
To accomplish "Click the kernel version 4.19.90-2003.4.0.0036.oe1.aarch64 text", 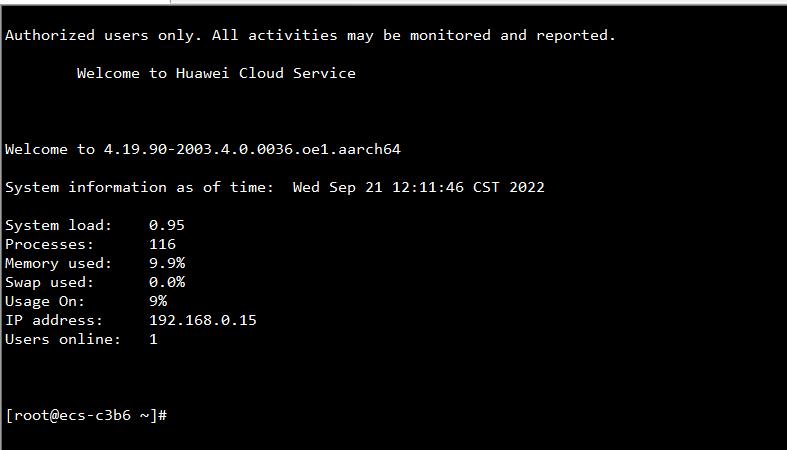I will pyautogui.click(x=252, y=149).
